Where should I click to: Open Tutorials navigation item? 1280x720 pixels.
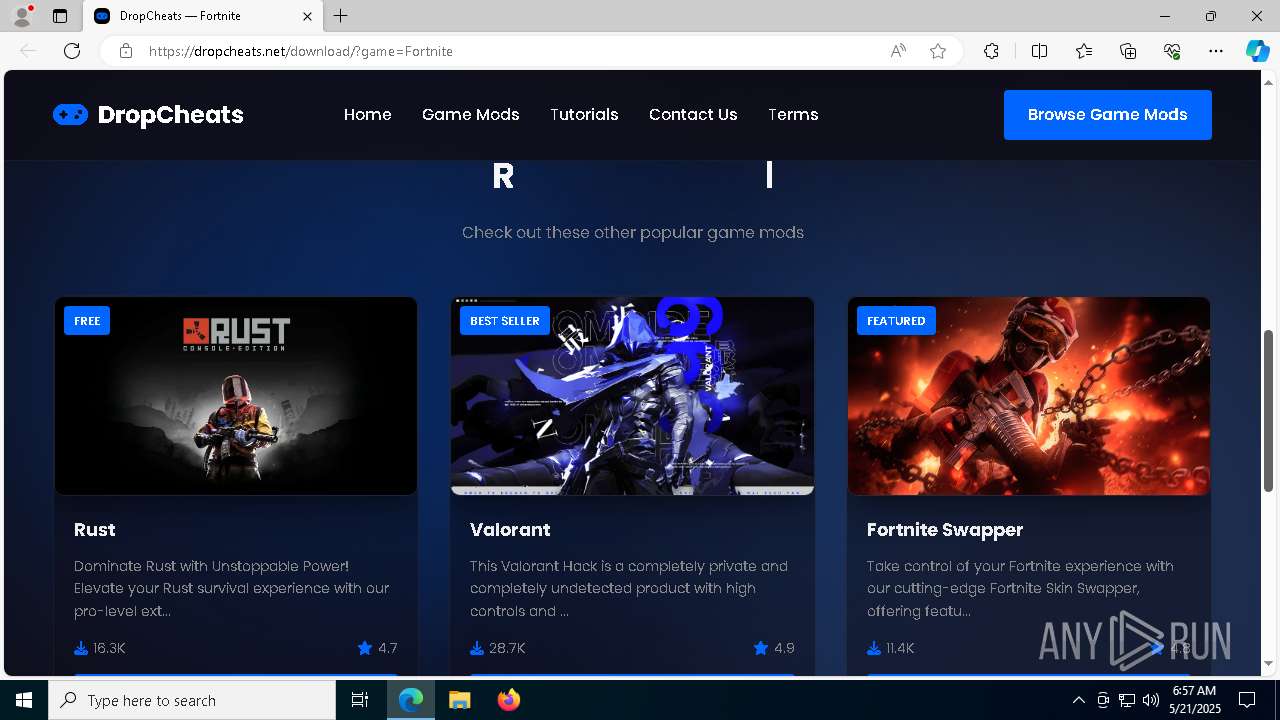pyautogui.click(x=584, y=115)
